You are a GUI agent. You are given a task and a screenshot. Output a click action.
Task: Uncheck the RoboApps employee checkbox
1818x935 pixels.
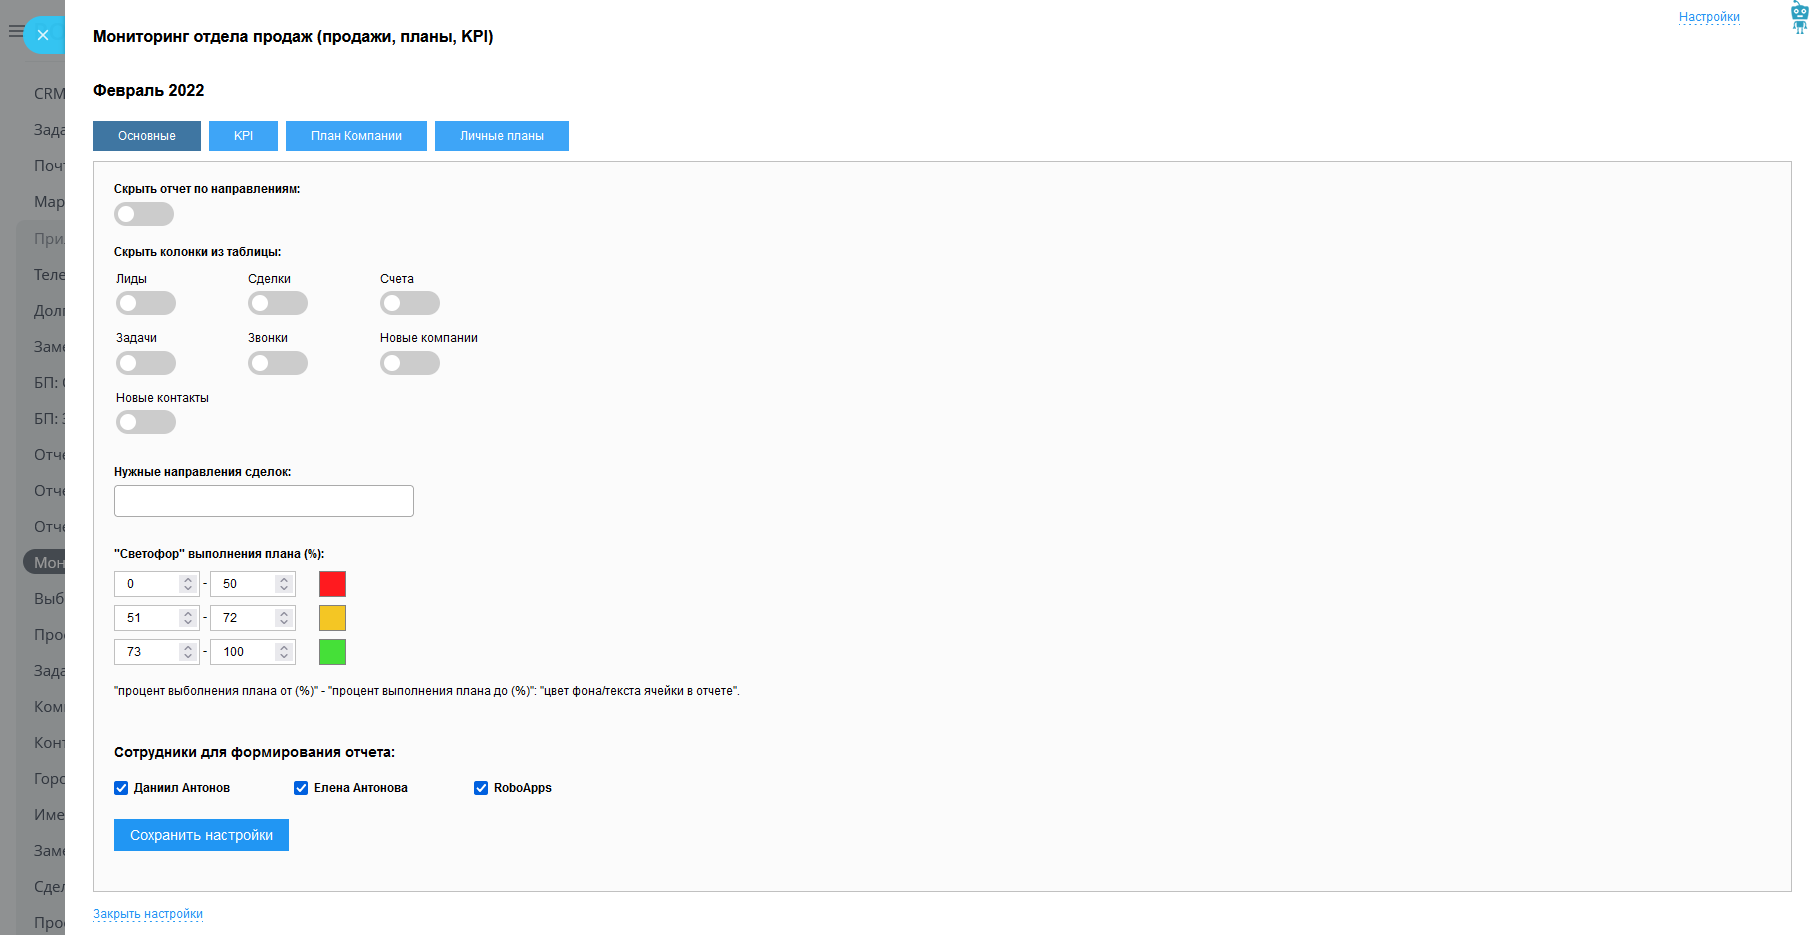(x=481, y=788)
